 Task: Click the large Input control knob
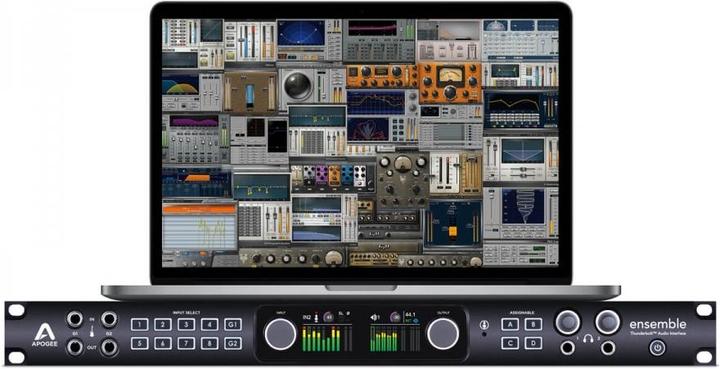[x=280, y=334]
